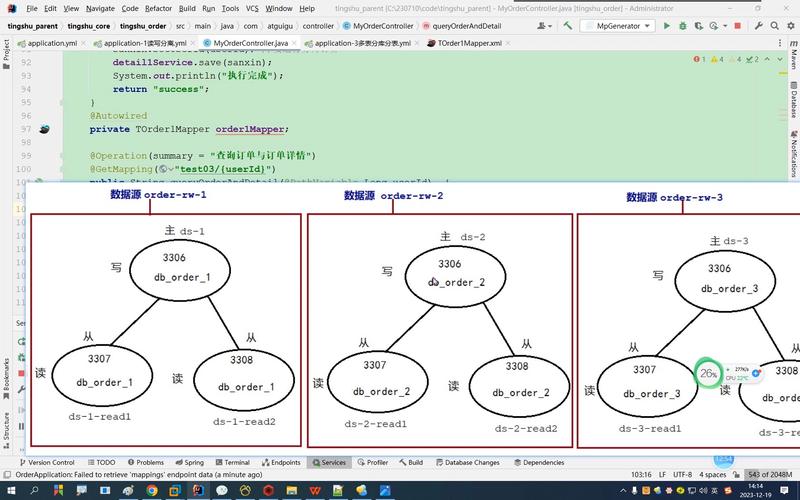This screenshot has width=800, height=500.
Task: Open Project Structure wrench icon
Action: click(x=759, y=26)
